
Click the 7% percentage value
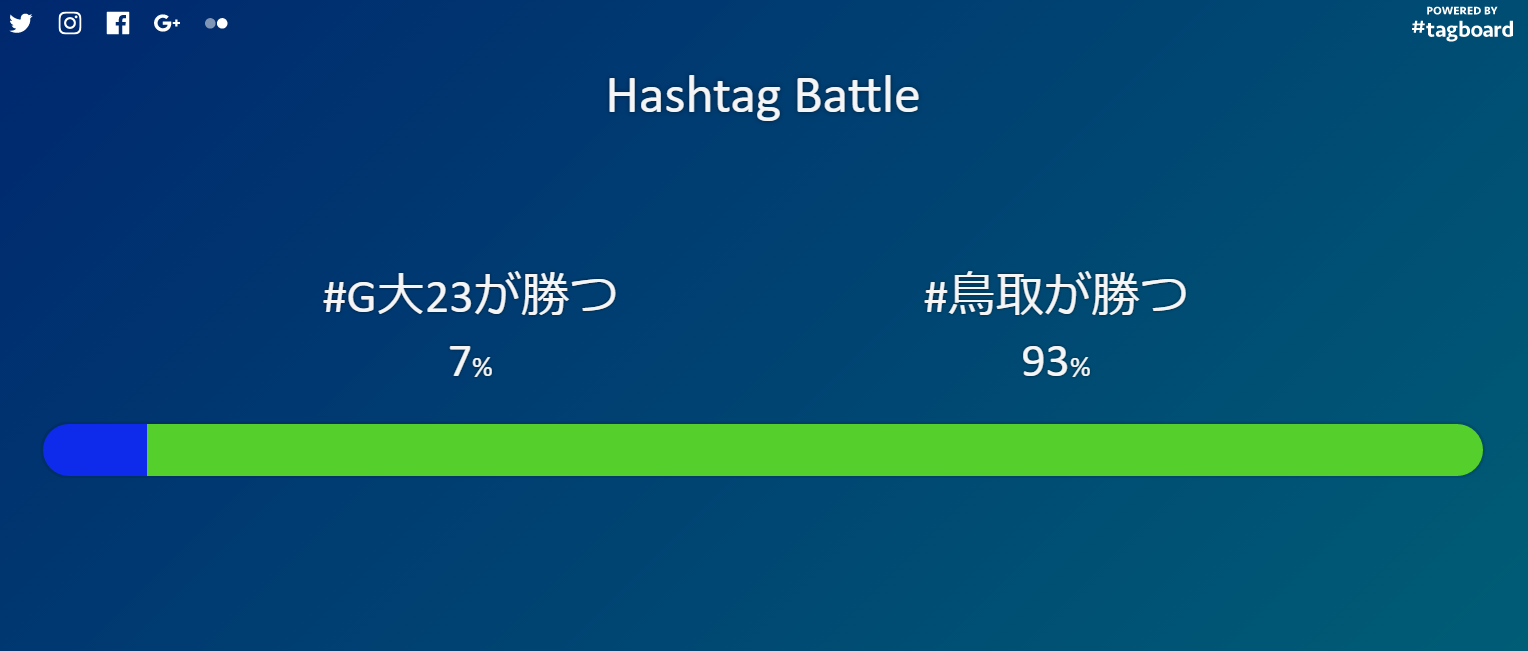[x=470, y=363]
